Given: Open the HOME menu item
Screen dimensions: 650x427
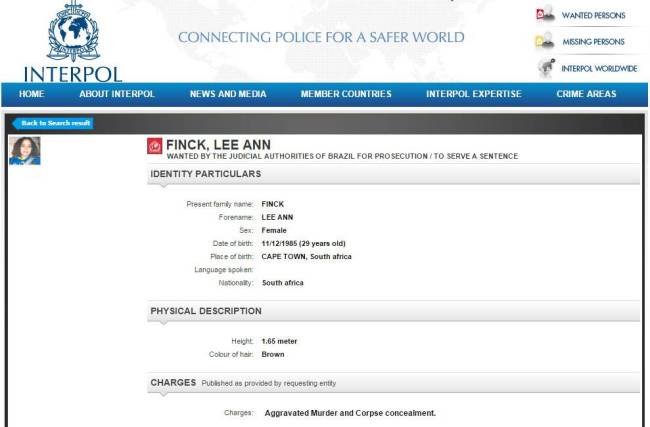Looking at the screenshot, I should [x=32, y=94].
